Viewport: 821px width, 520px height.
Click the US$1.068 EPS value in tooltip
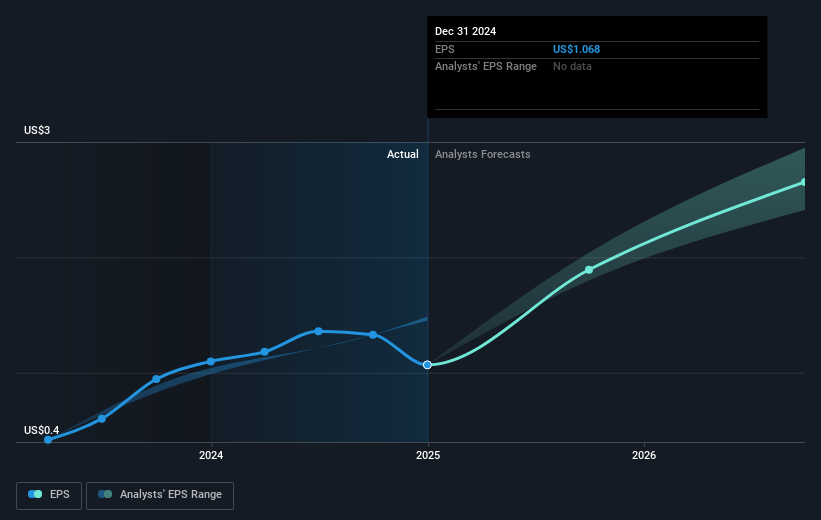(x=576, y=49)
